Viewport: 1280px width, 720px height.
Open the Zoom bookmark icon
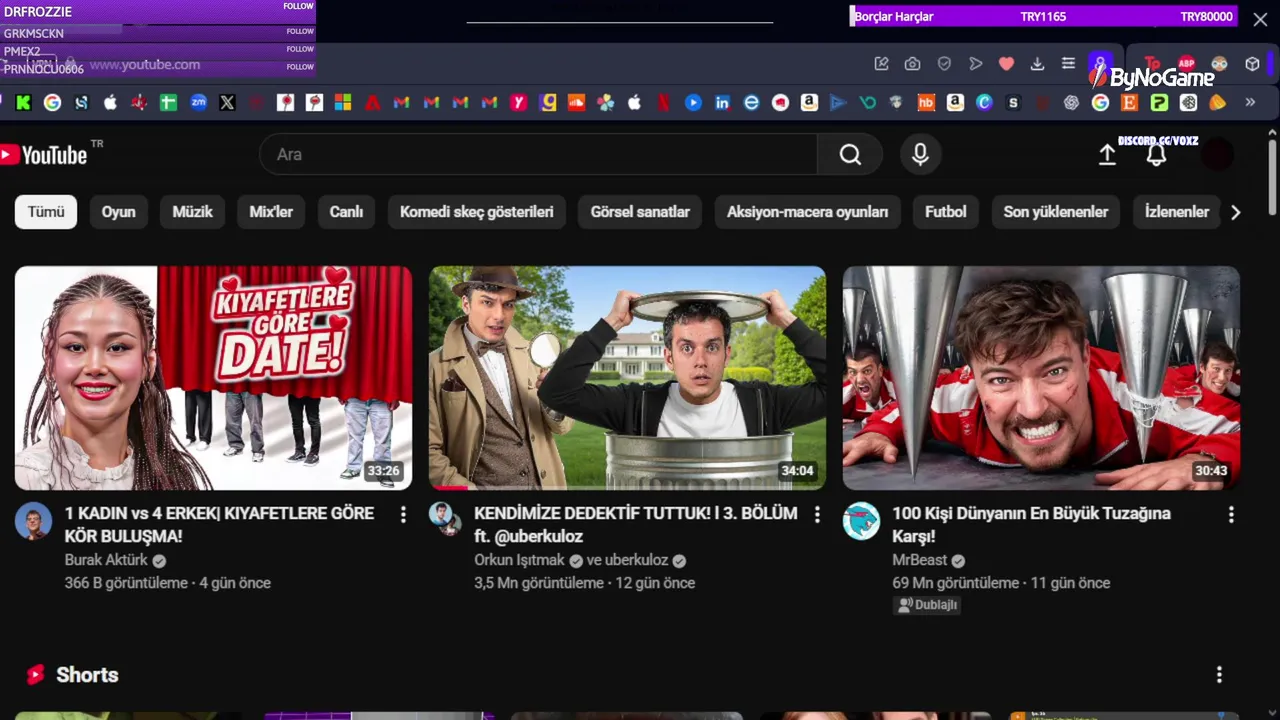click(198, 102)
